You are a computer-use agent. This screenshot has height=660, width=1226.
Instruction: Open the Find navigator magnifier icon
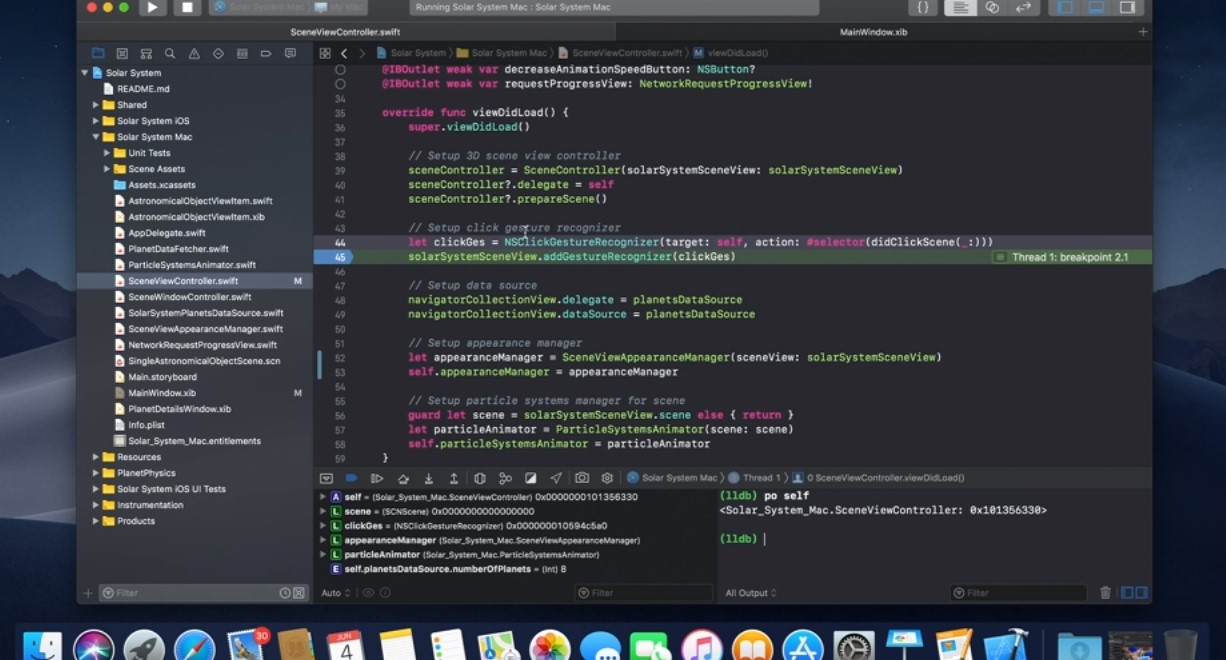[170, 53]
